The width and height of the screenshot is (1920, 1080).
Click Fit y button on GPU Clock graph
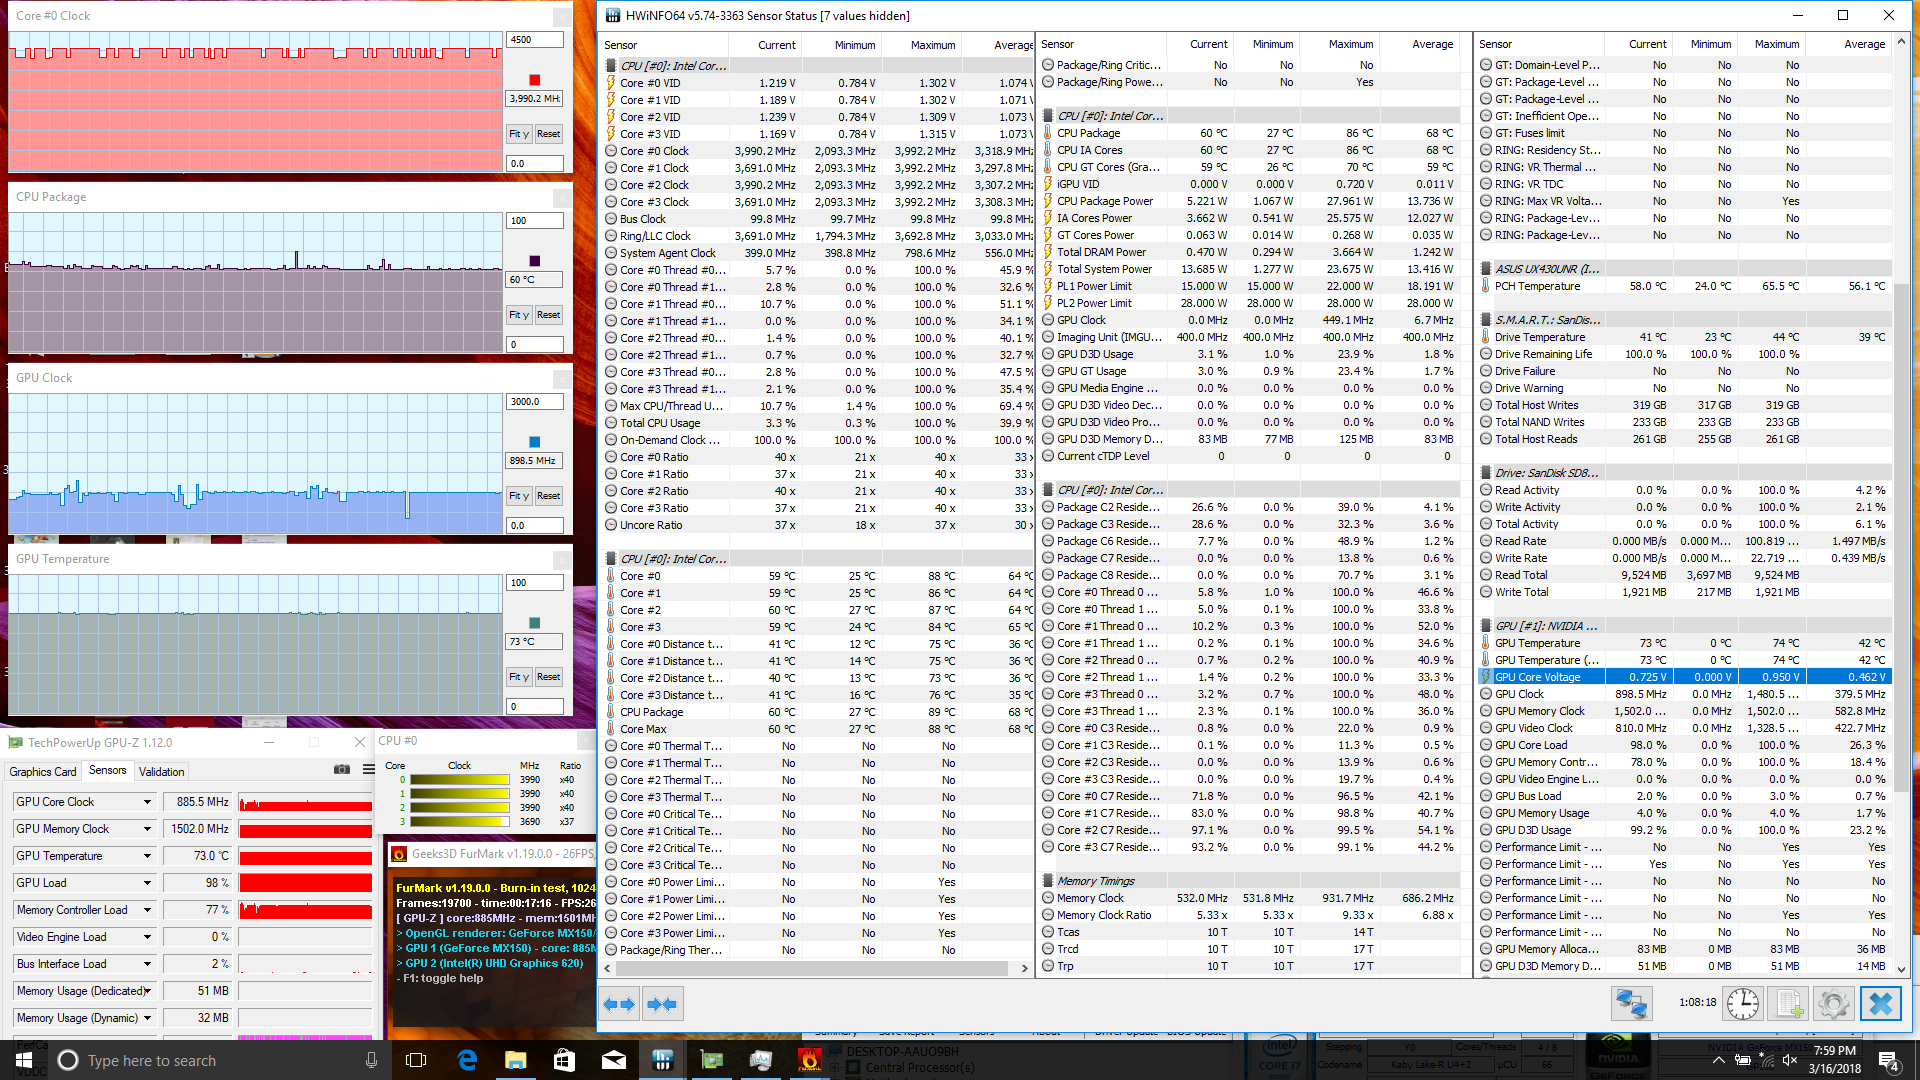[x=518, y=496]
